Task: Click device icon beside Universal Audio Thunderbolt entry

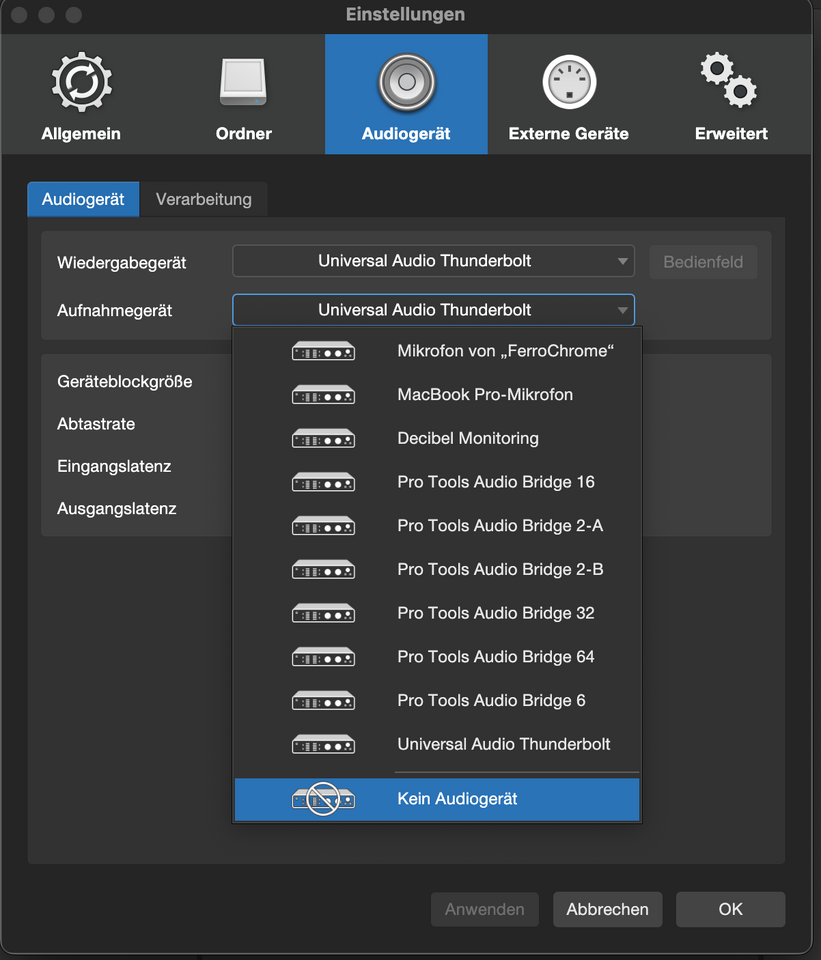Action: click(323, 744)
